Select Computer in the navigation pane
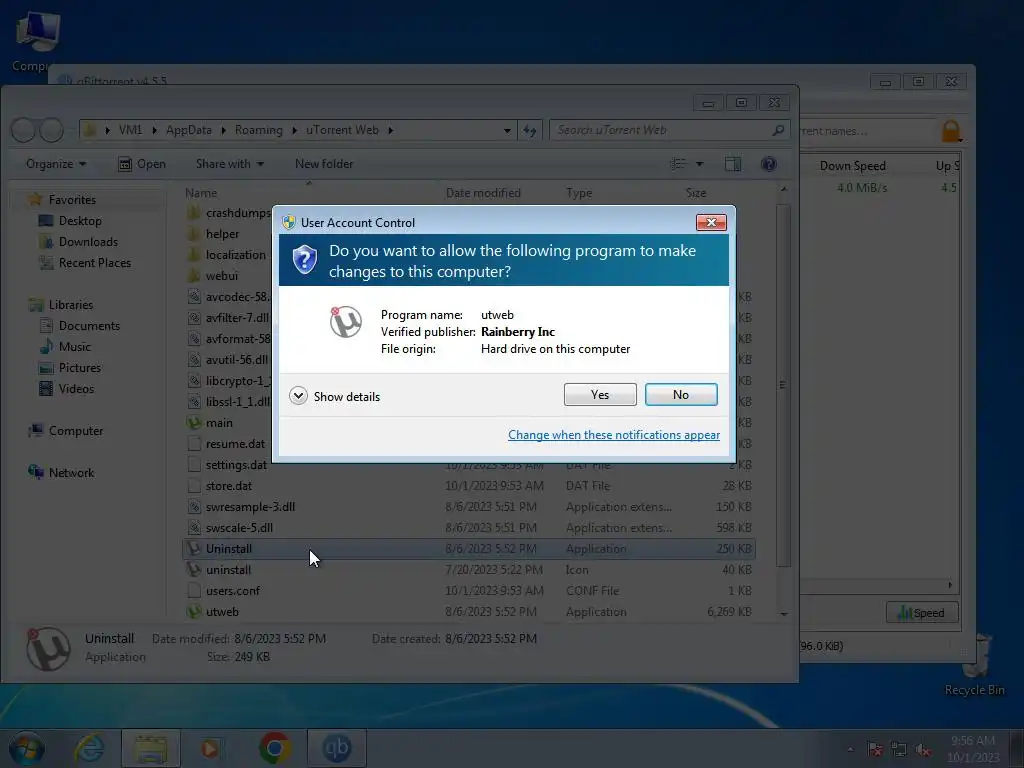Screen dimensions: 1024x768 (76, 431)
